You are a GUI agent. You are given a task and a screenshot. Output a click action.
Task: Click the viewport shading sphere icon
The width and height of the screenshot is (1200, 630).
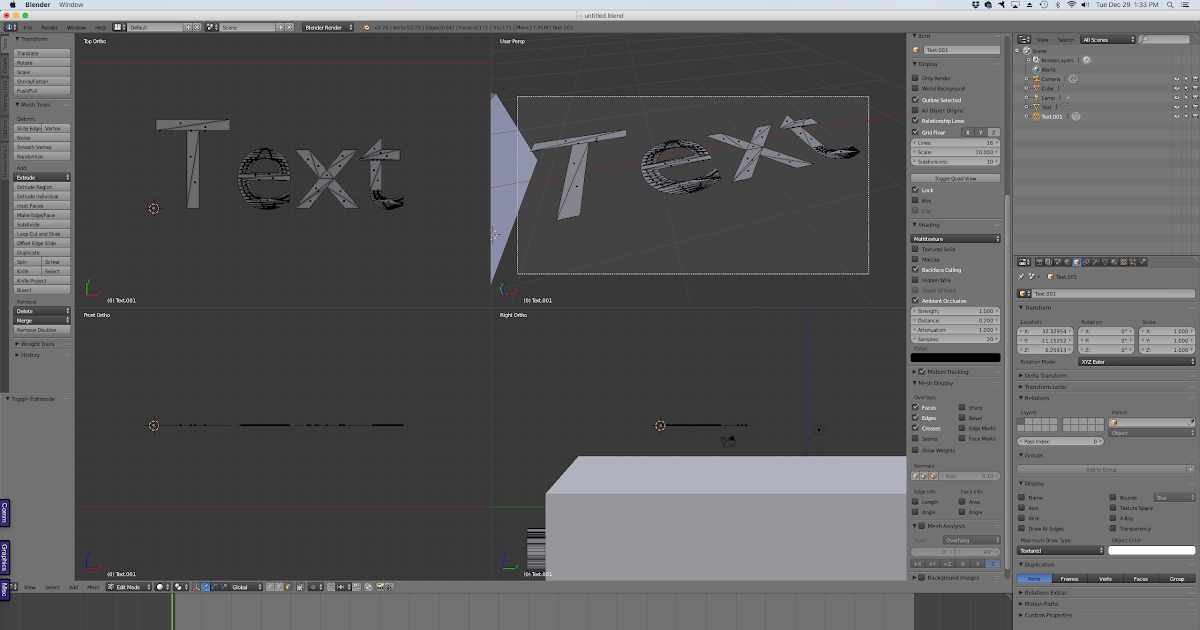pyautogui.click(x=160, y=587)
